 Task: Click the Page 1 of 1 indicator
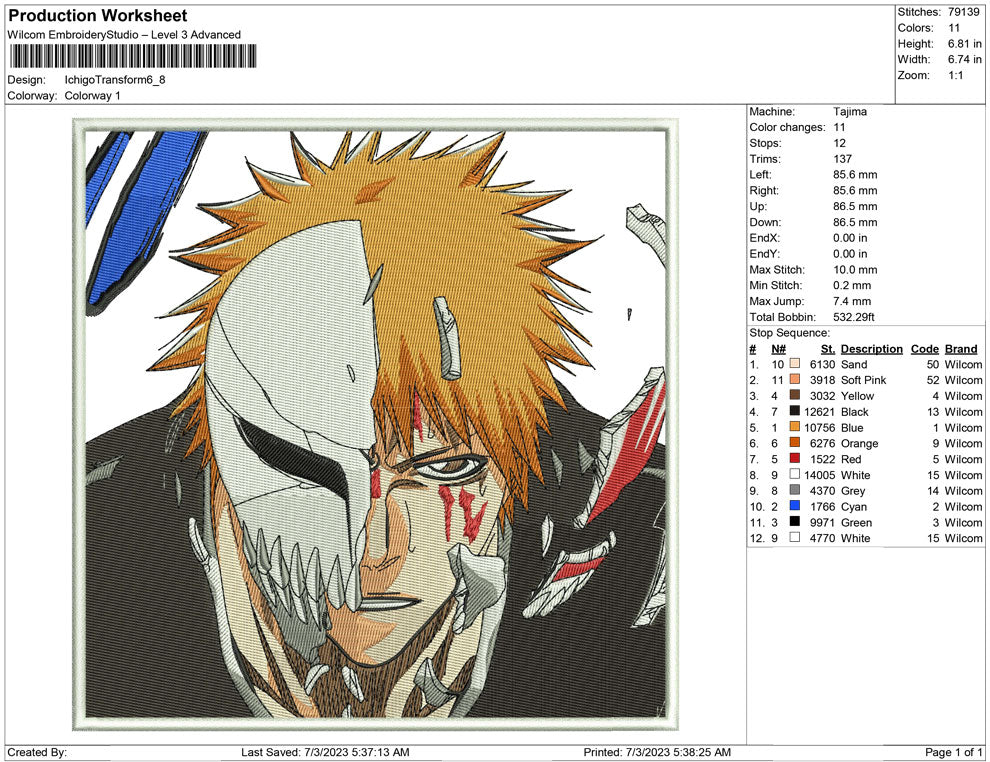(x=954, y=752)
